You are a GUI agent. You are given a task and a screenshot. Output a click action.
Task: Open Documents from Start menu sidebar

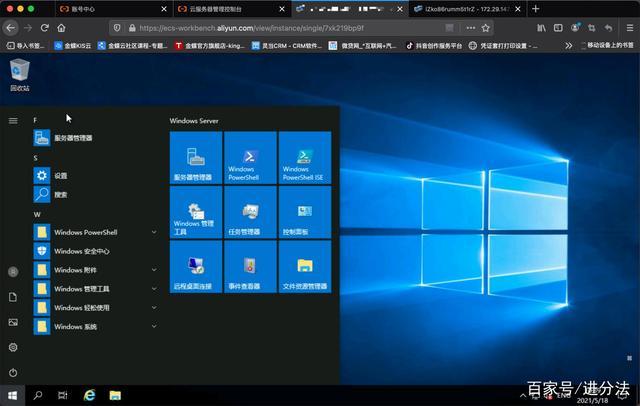click(13, 297)
